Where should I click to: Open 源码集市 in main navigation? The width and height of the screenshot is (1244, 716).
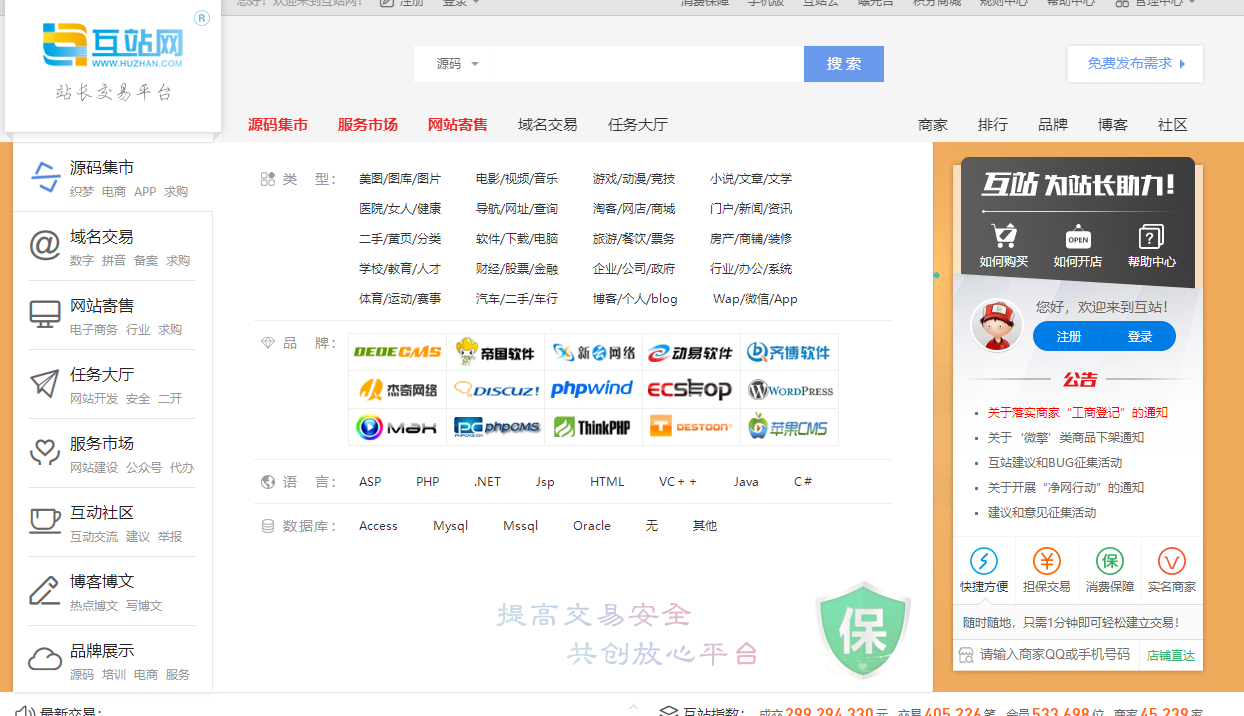278,125
